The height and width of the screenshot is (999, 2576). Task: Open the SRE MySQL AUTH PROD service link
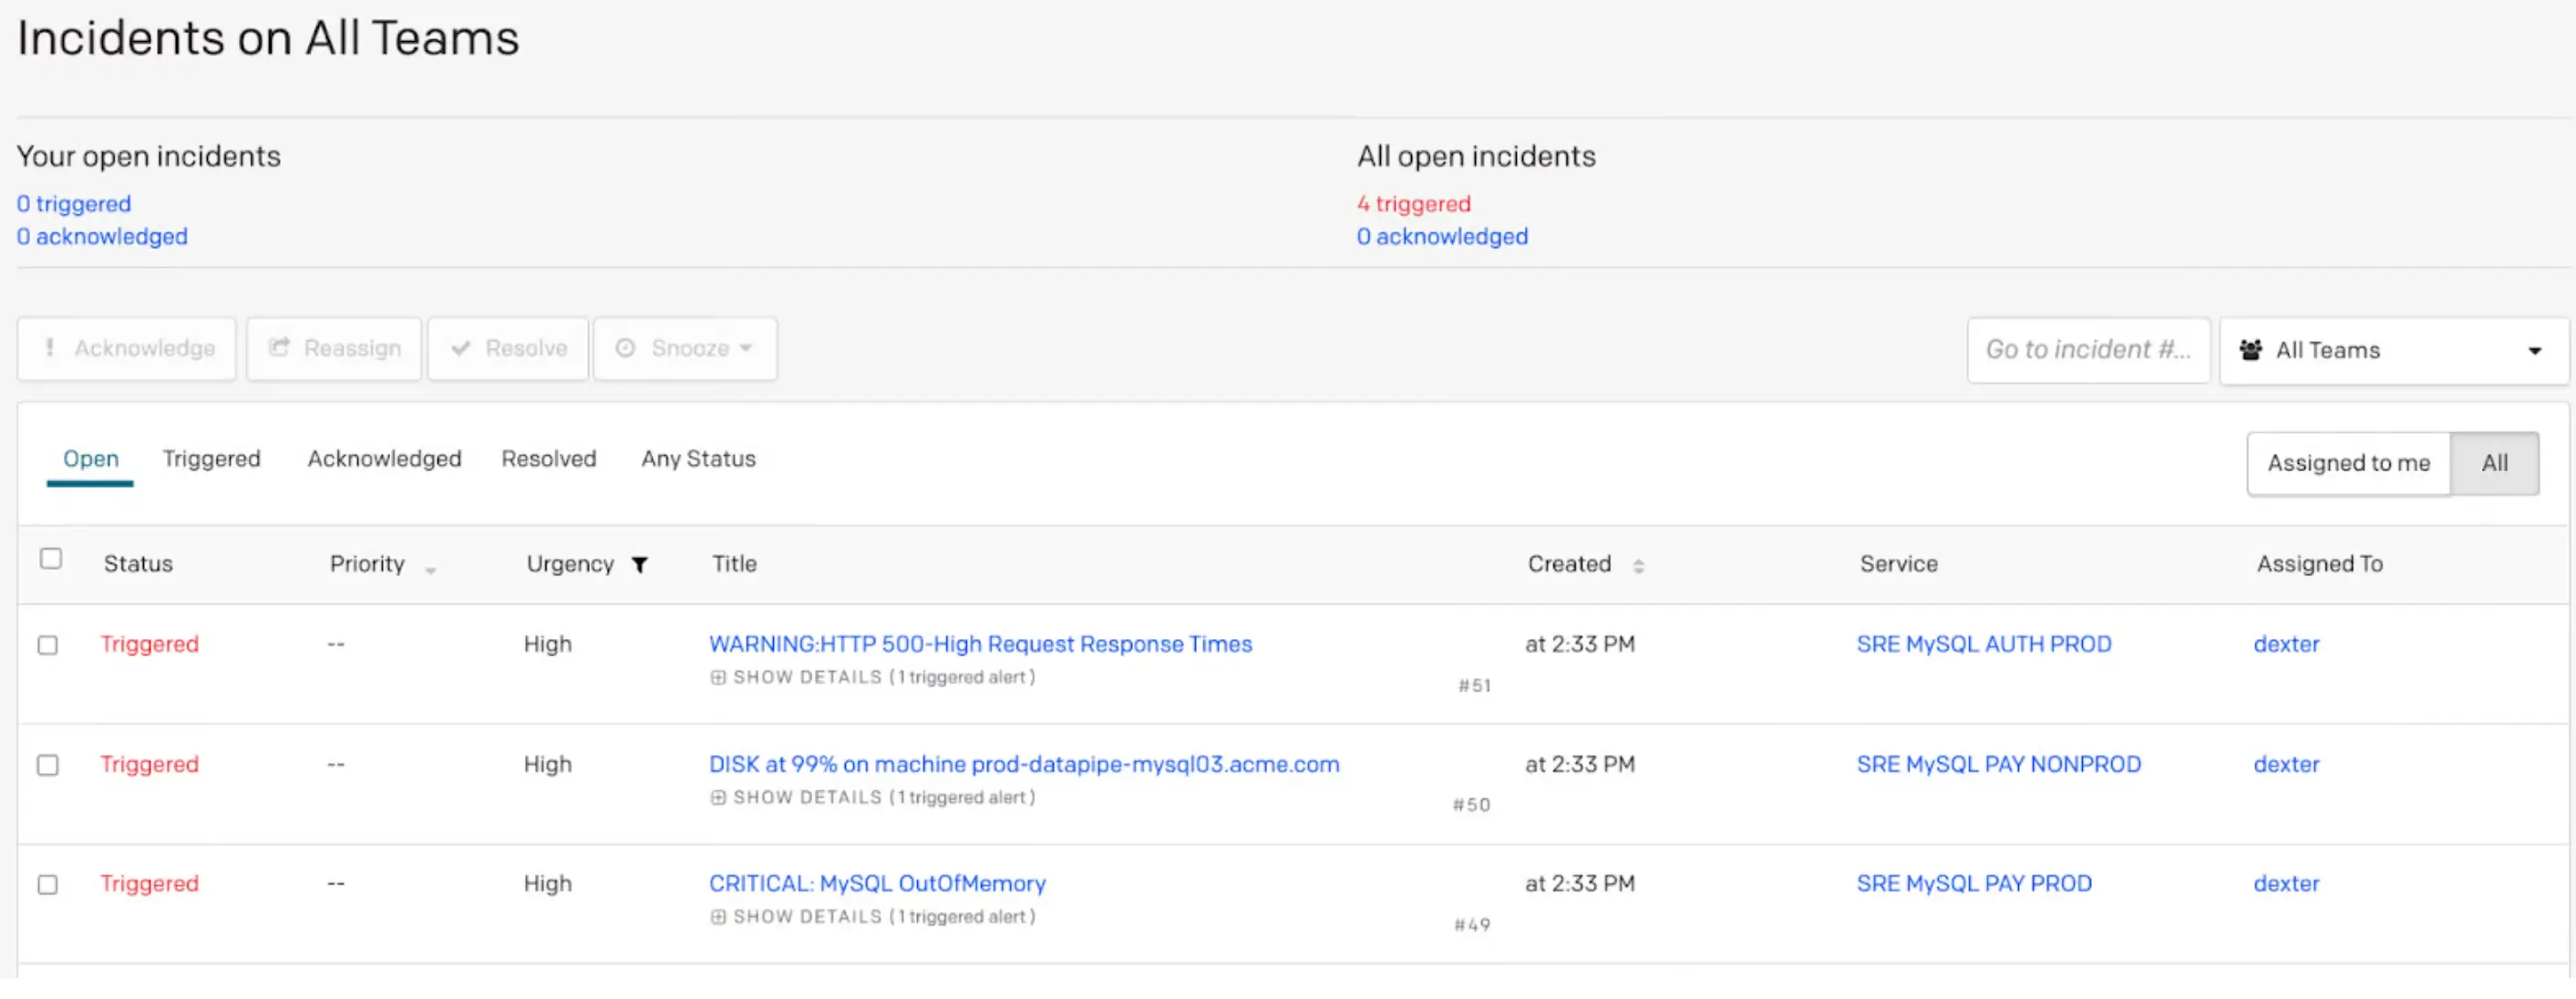pyautogui.click(x=1983, y=644)
